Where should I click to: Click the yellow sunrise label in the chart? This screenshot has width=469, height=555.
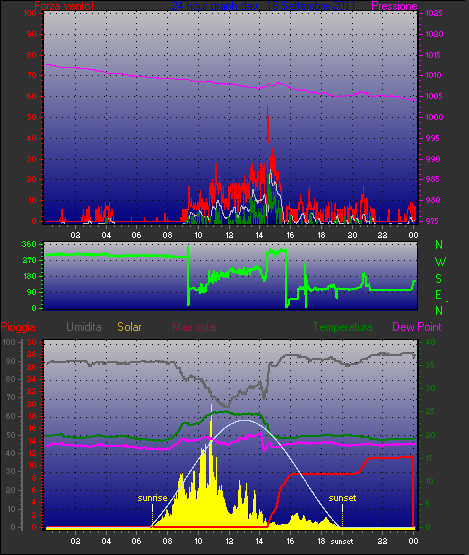coord(152,498)
